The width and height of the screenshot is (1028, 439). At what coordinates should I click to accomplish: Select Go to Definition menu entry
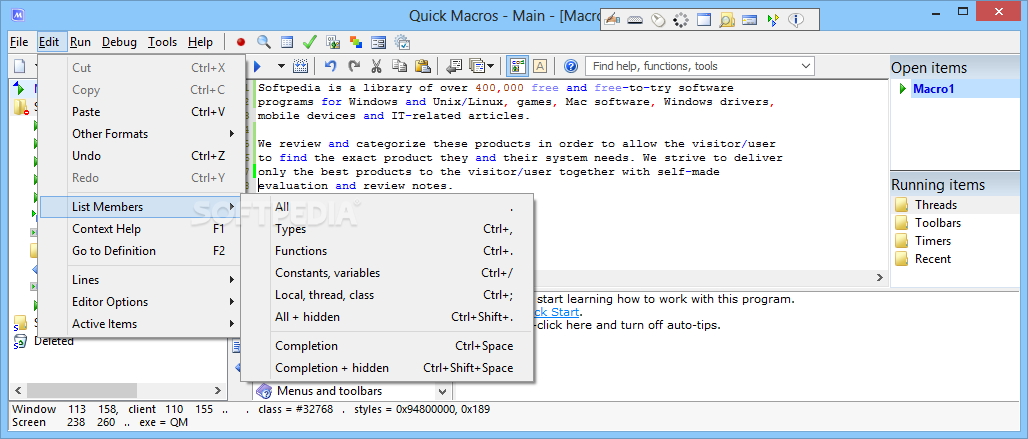coord(139,251)
